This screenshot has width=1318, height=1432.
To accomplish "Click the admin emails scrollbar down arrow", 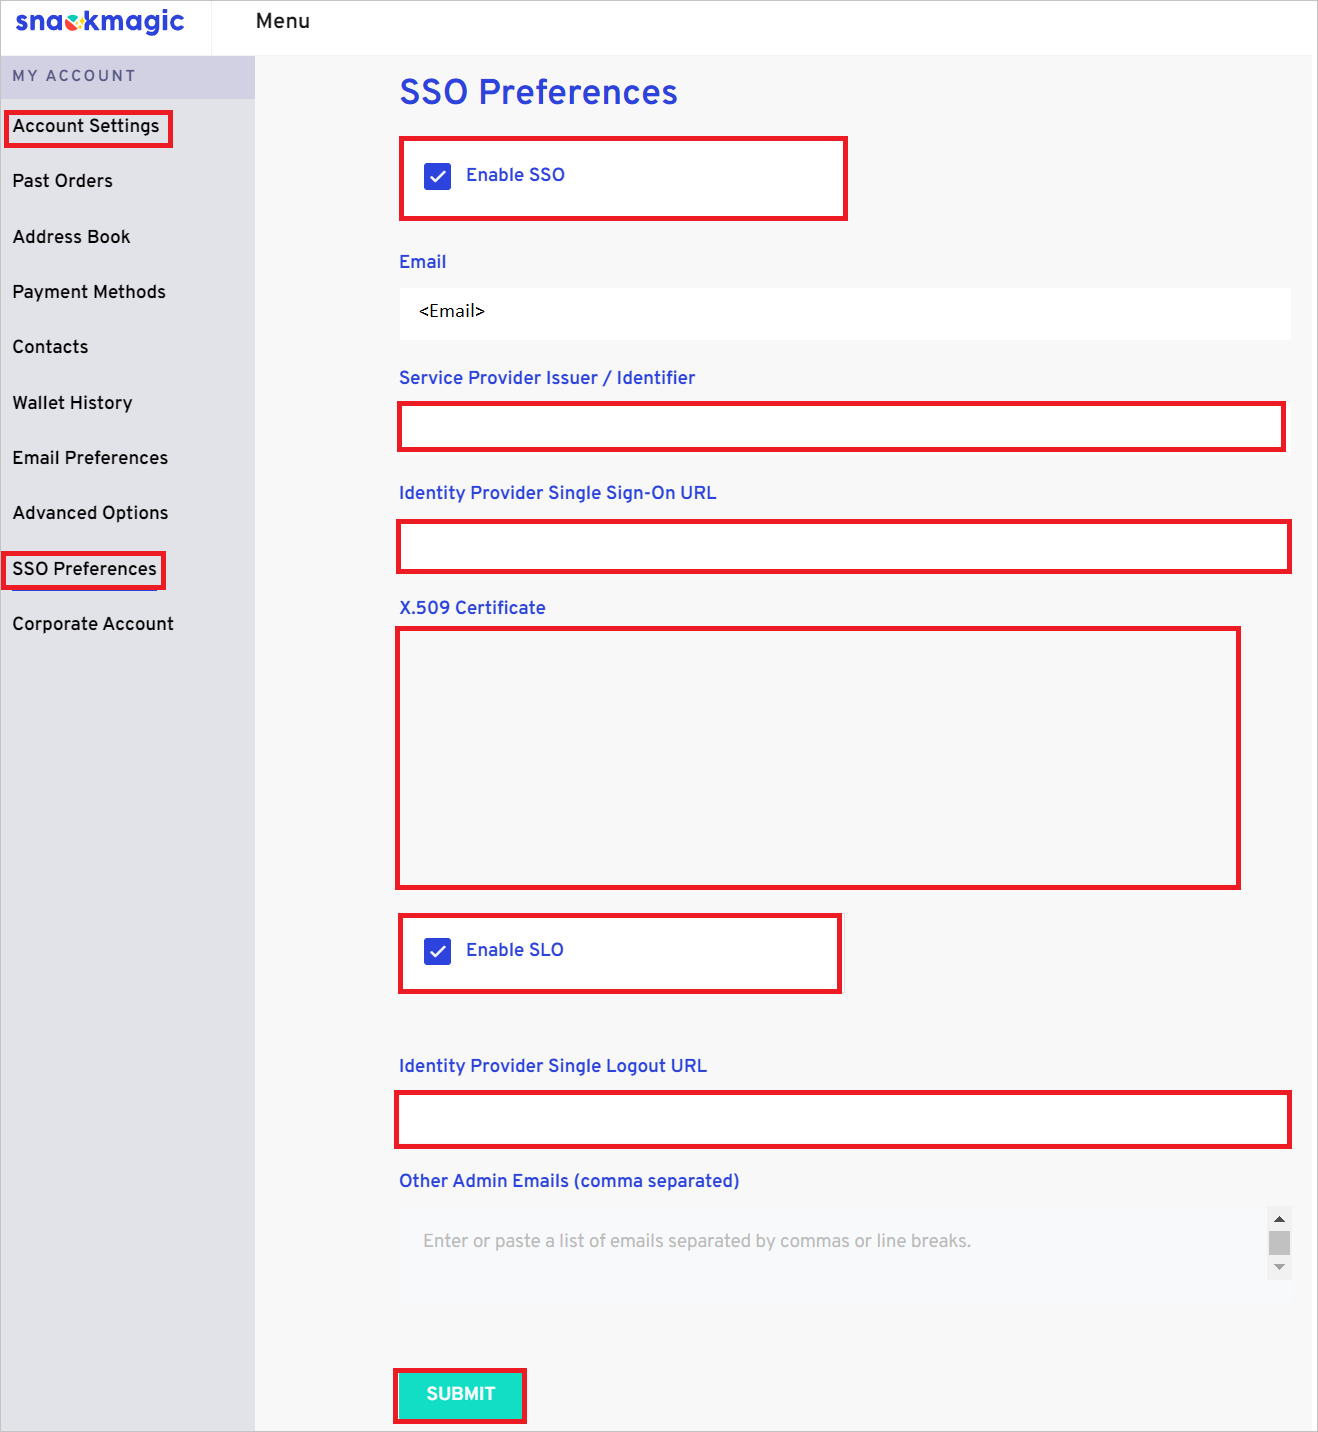I will tap(1279, 1267).
